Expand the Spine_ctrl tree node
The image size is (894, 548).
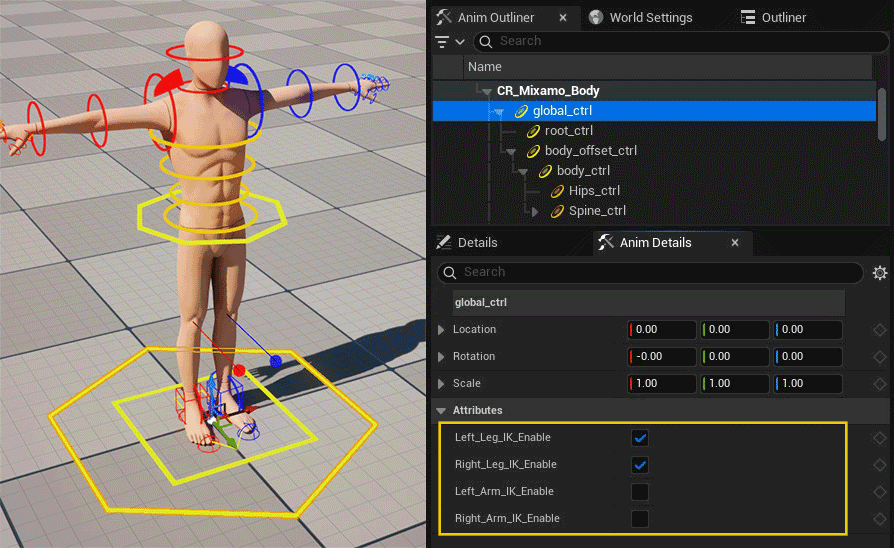pos(534,211)
